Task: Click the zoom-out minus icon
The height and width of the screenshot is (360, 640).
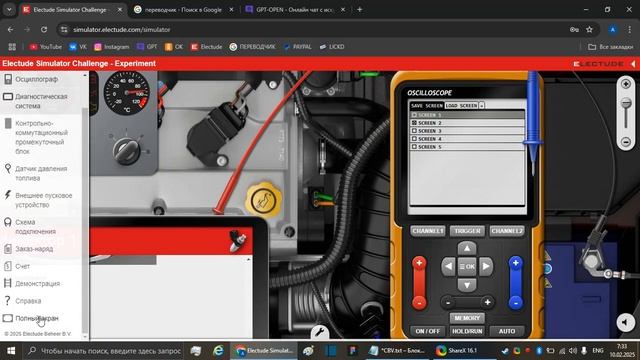Action: pos(626,142)
